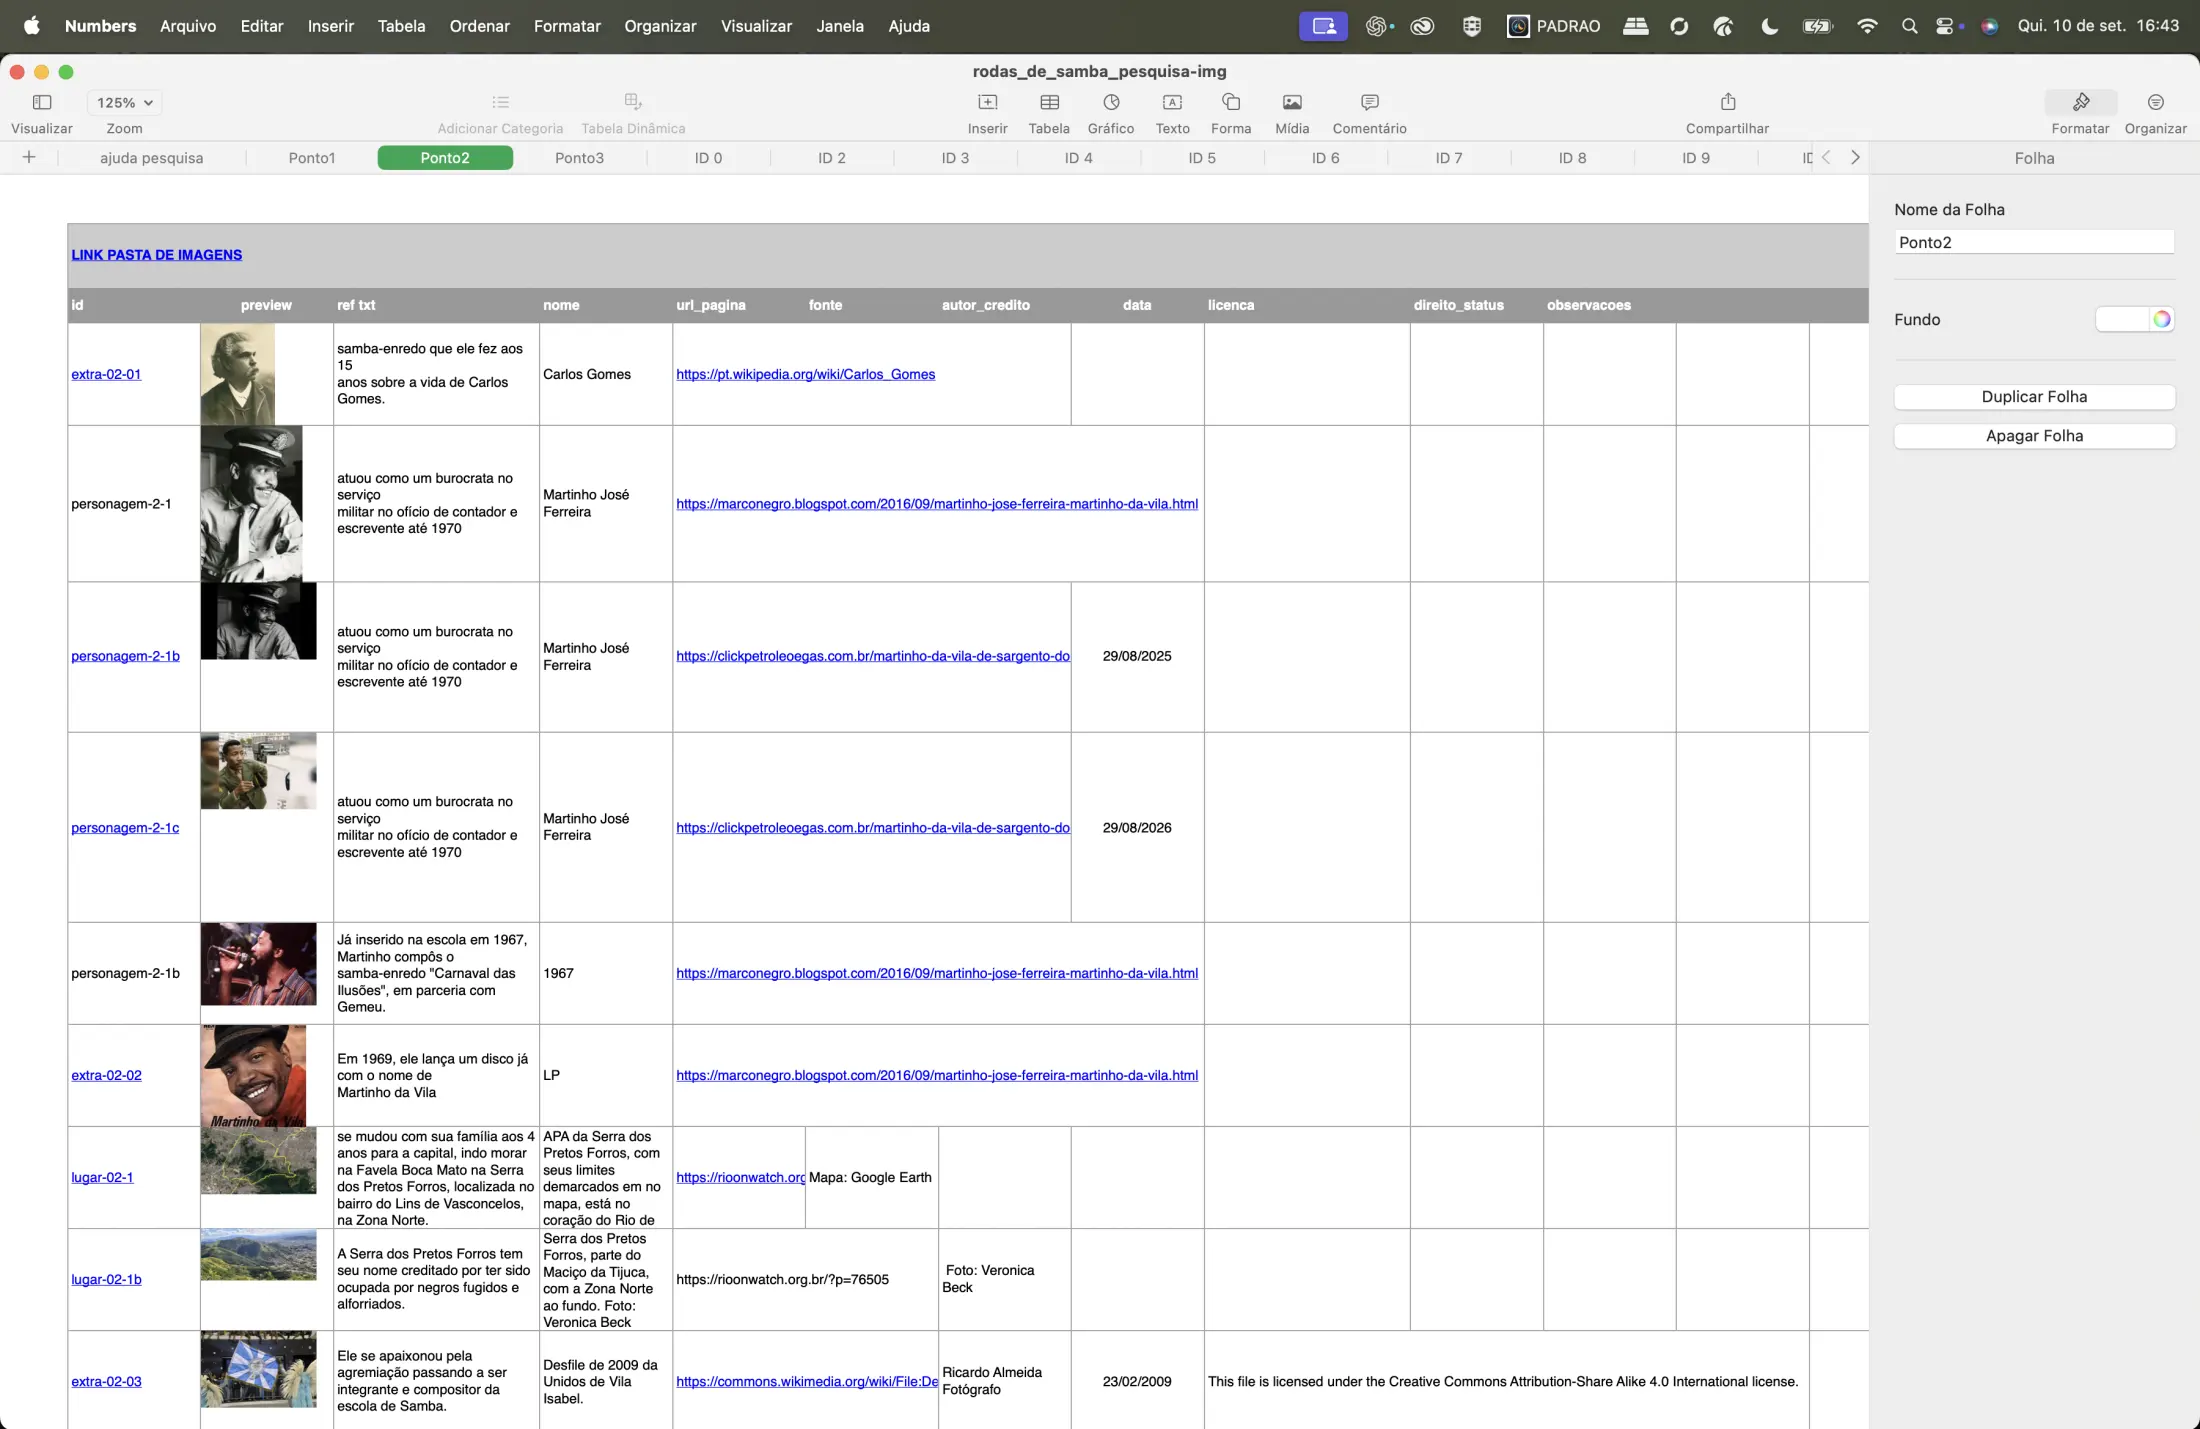This screenshot has width=2200, height=1429.
Task: Open the Organizar panel icon
Action: point(2156,102)
